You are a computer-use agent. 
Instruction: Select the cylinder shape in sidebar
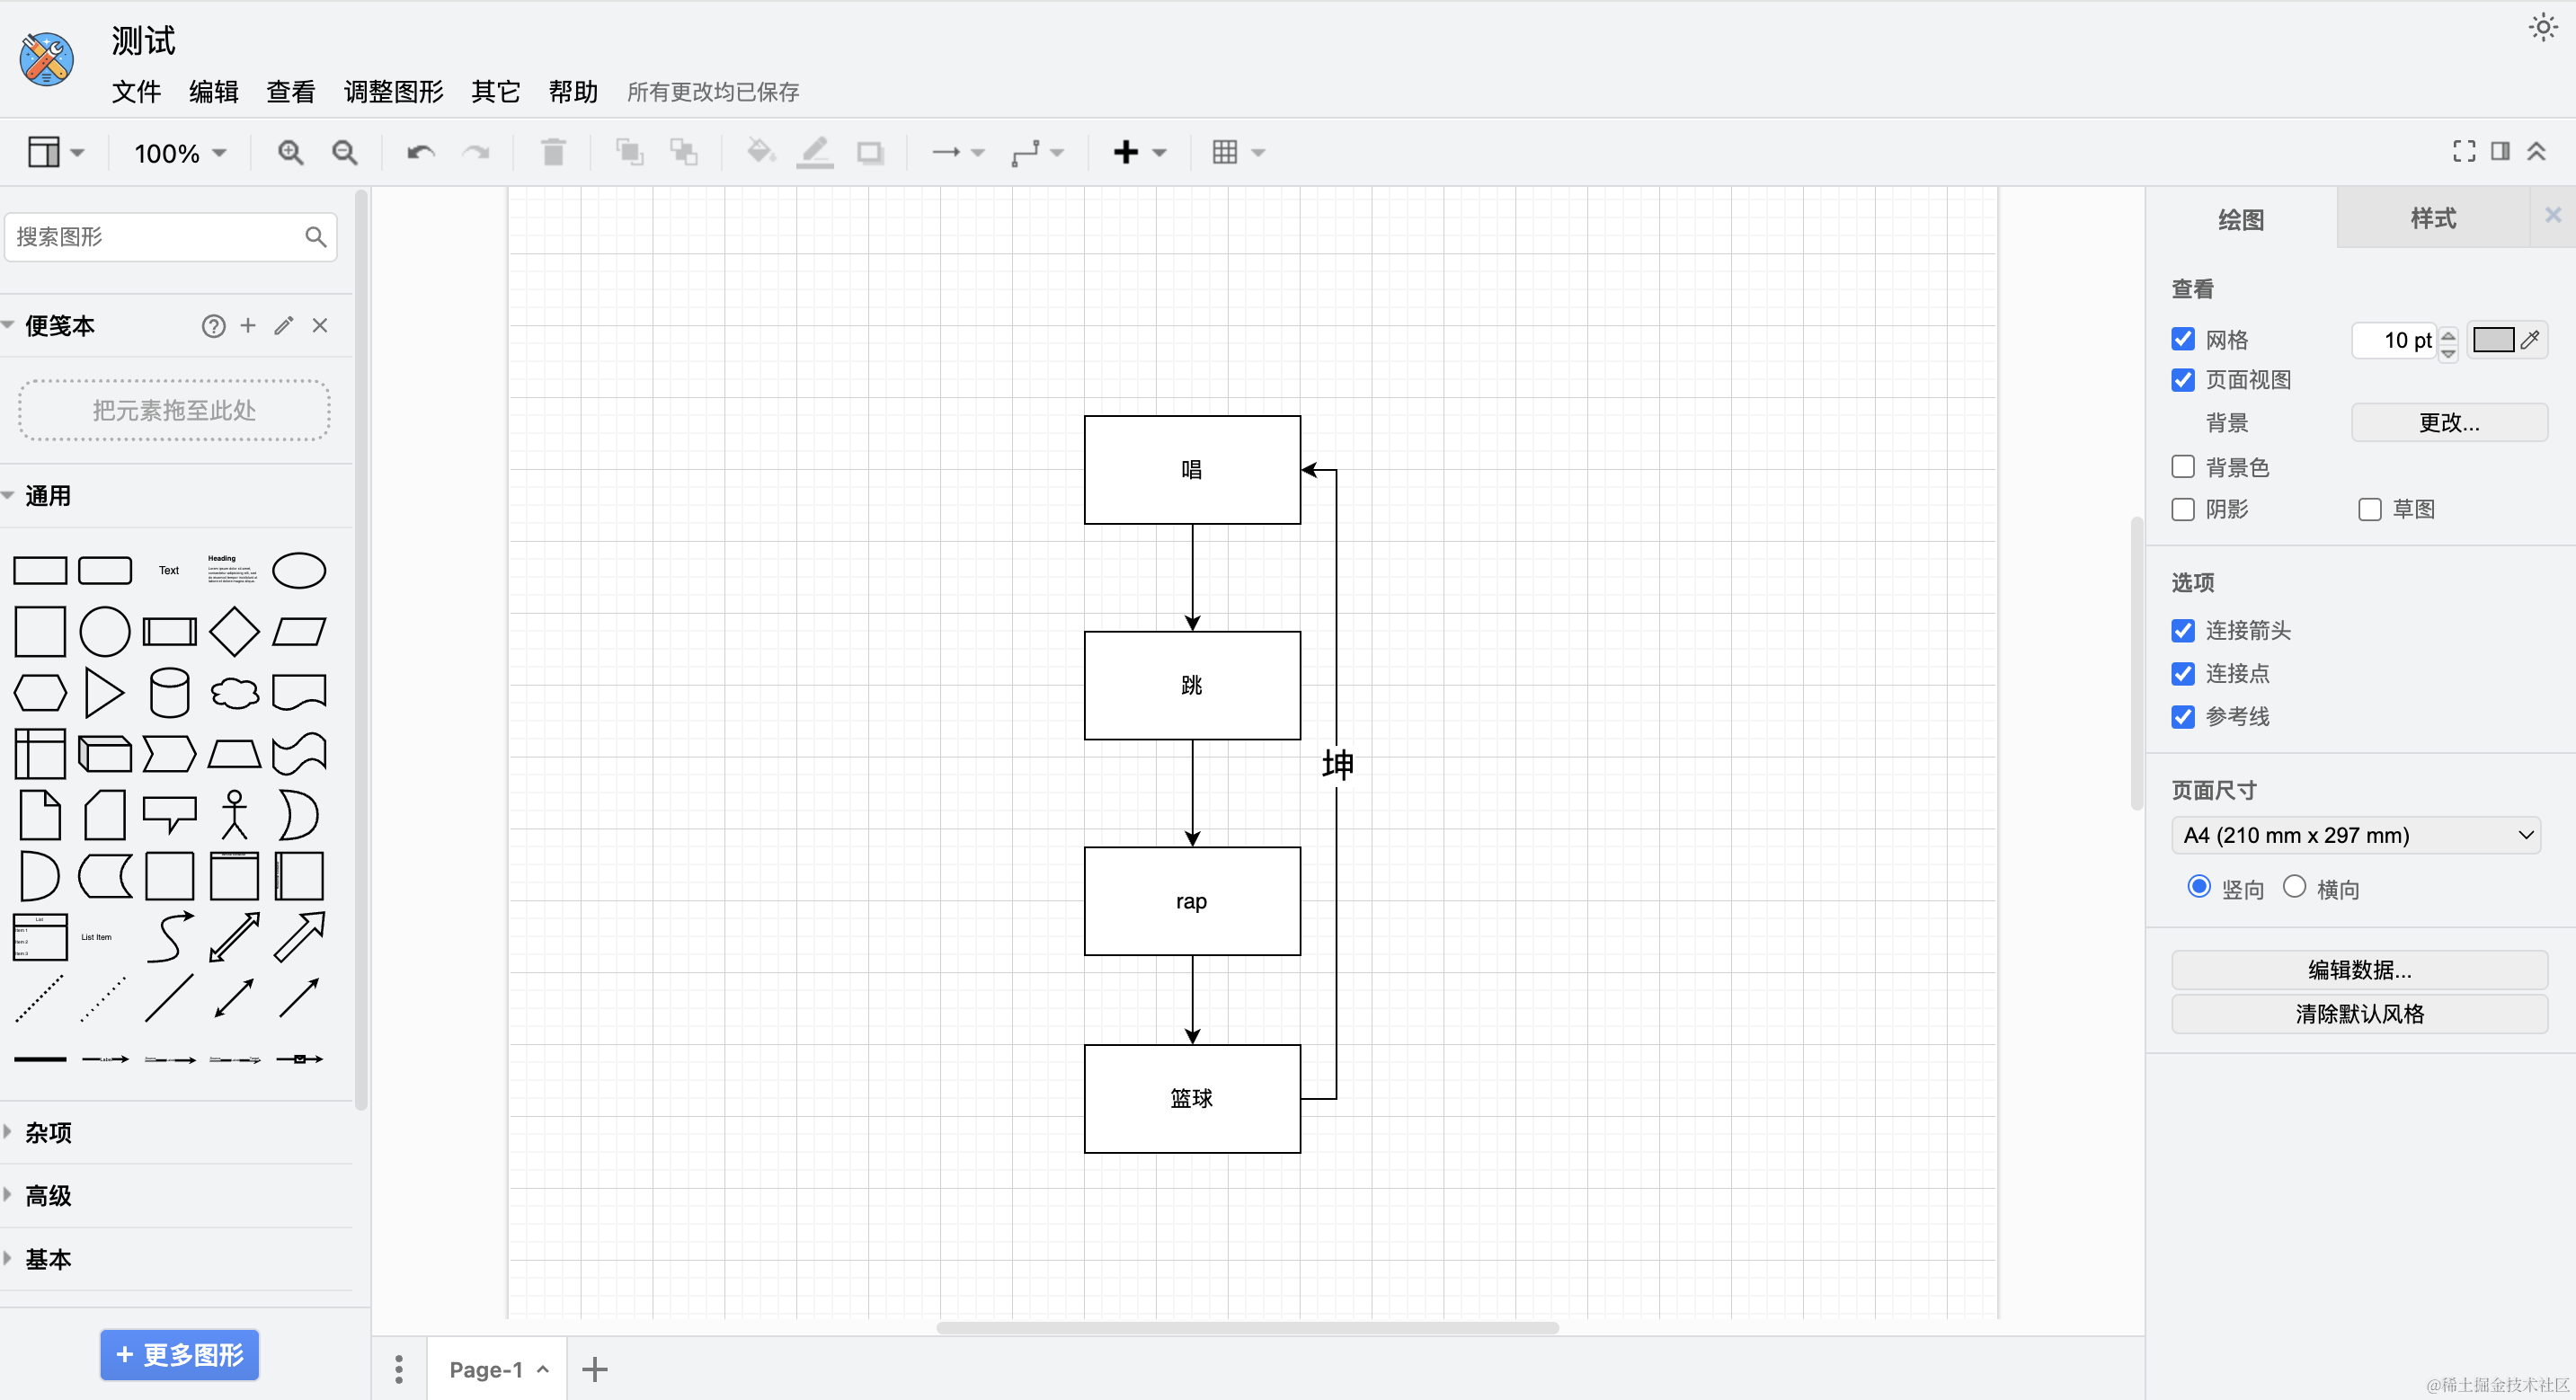tap(169, 692)
